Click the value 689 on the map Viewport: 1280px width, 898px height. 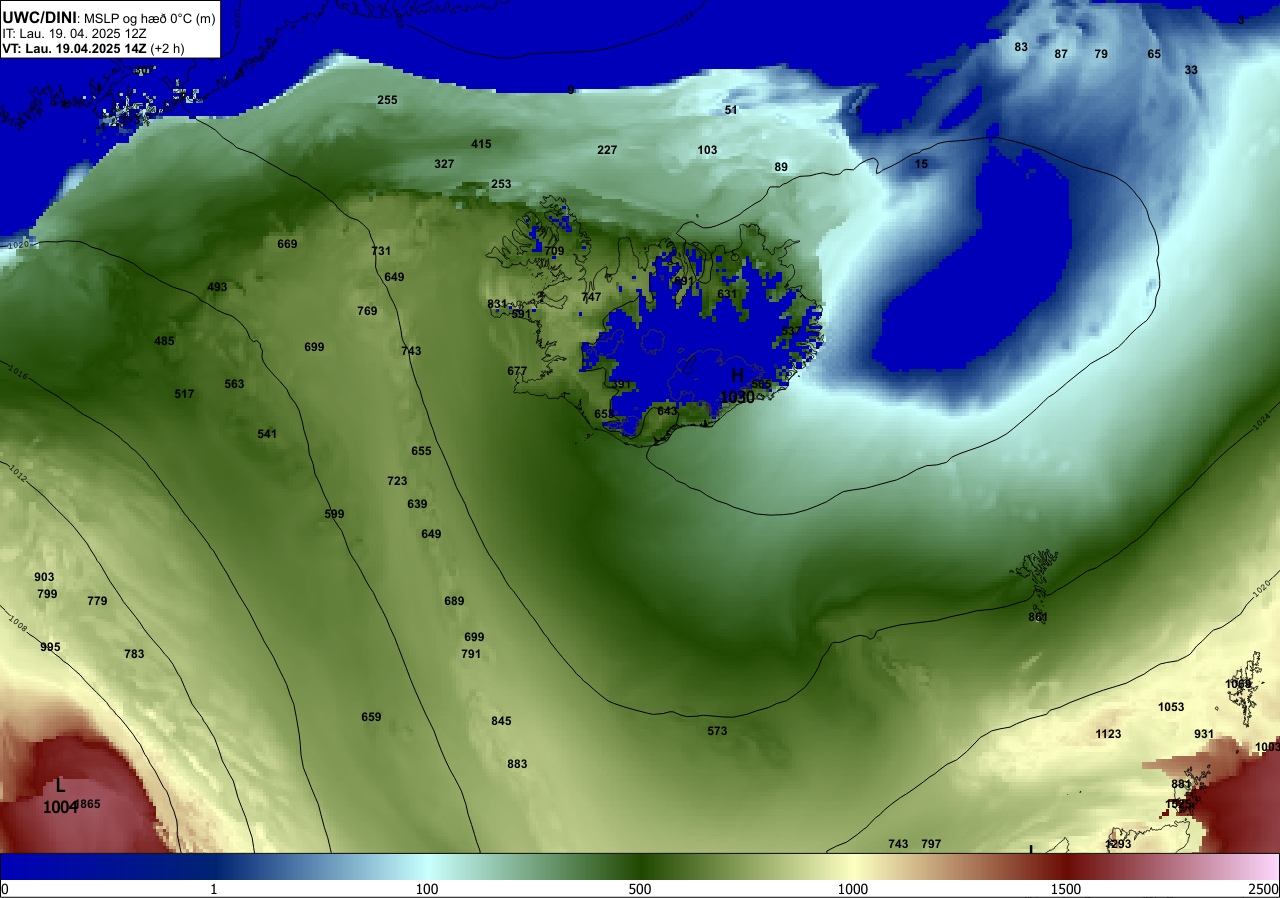coord(454,601)
